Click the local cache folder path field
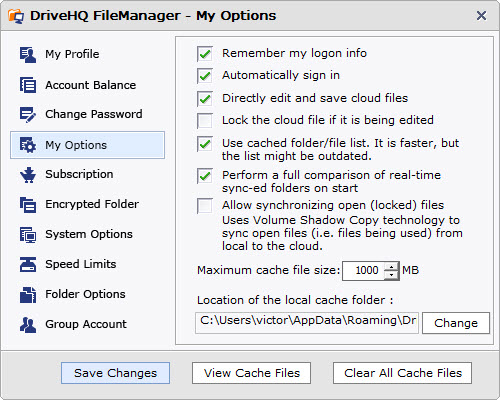 tap(307, 323)
